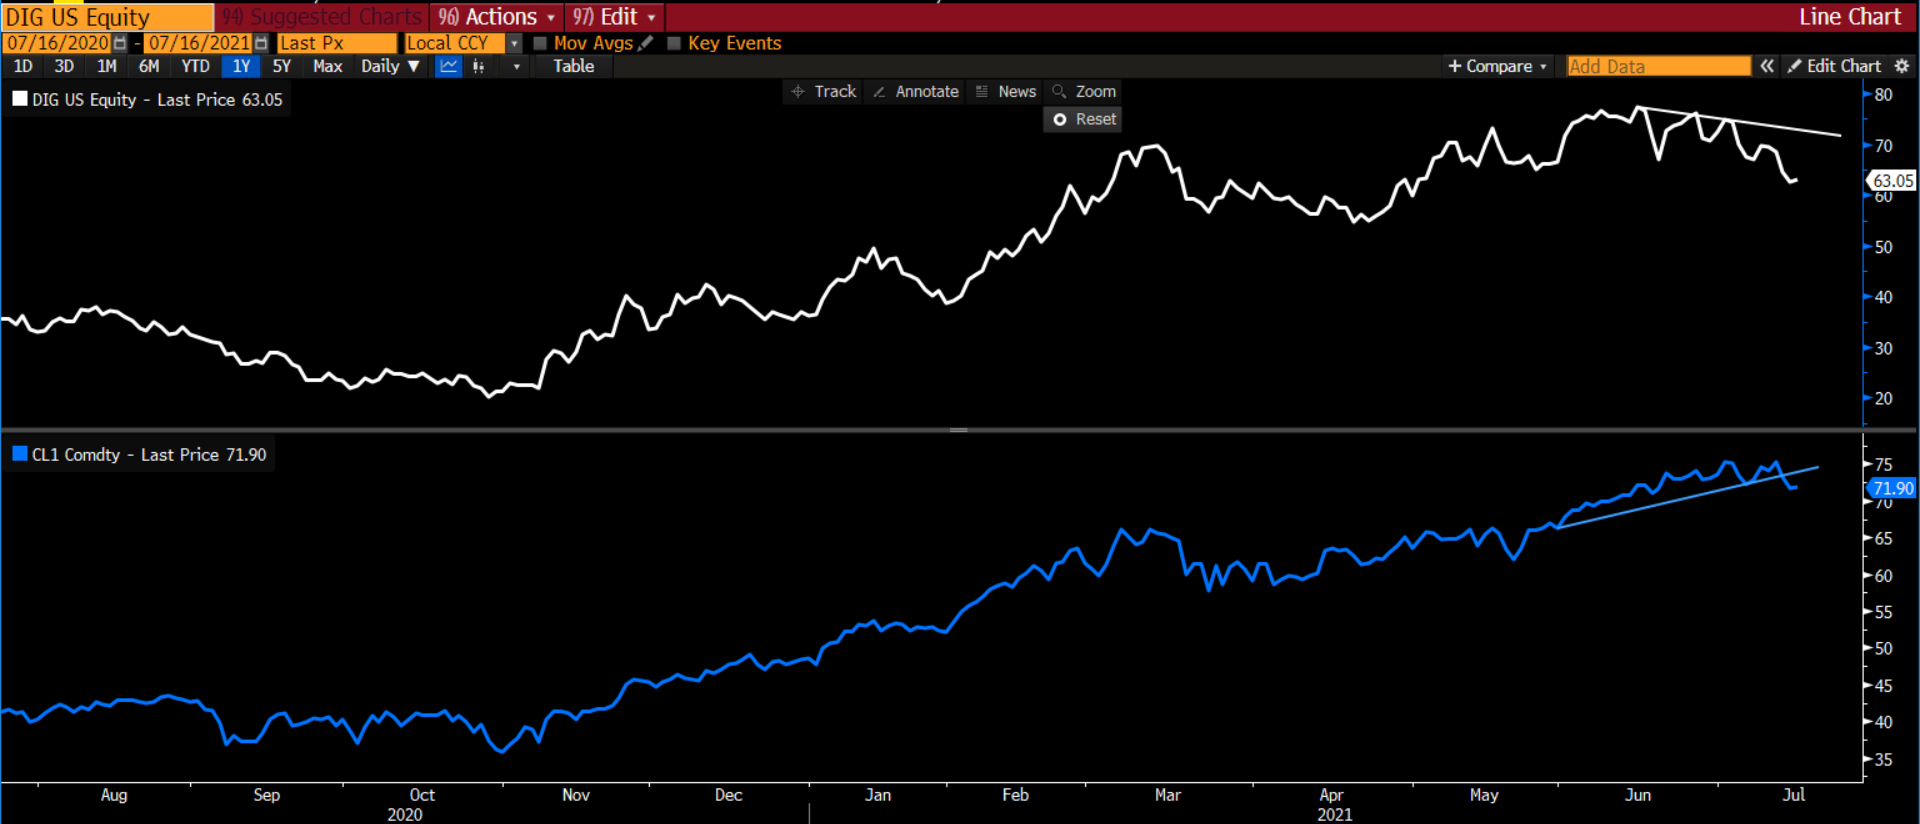Click the 71.90 price tag on axis
1920x824 pixels.
pos(1892,488)
